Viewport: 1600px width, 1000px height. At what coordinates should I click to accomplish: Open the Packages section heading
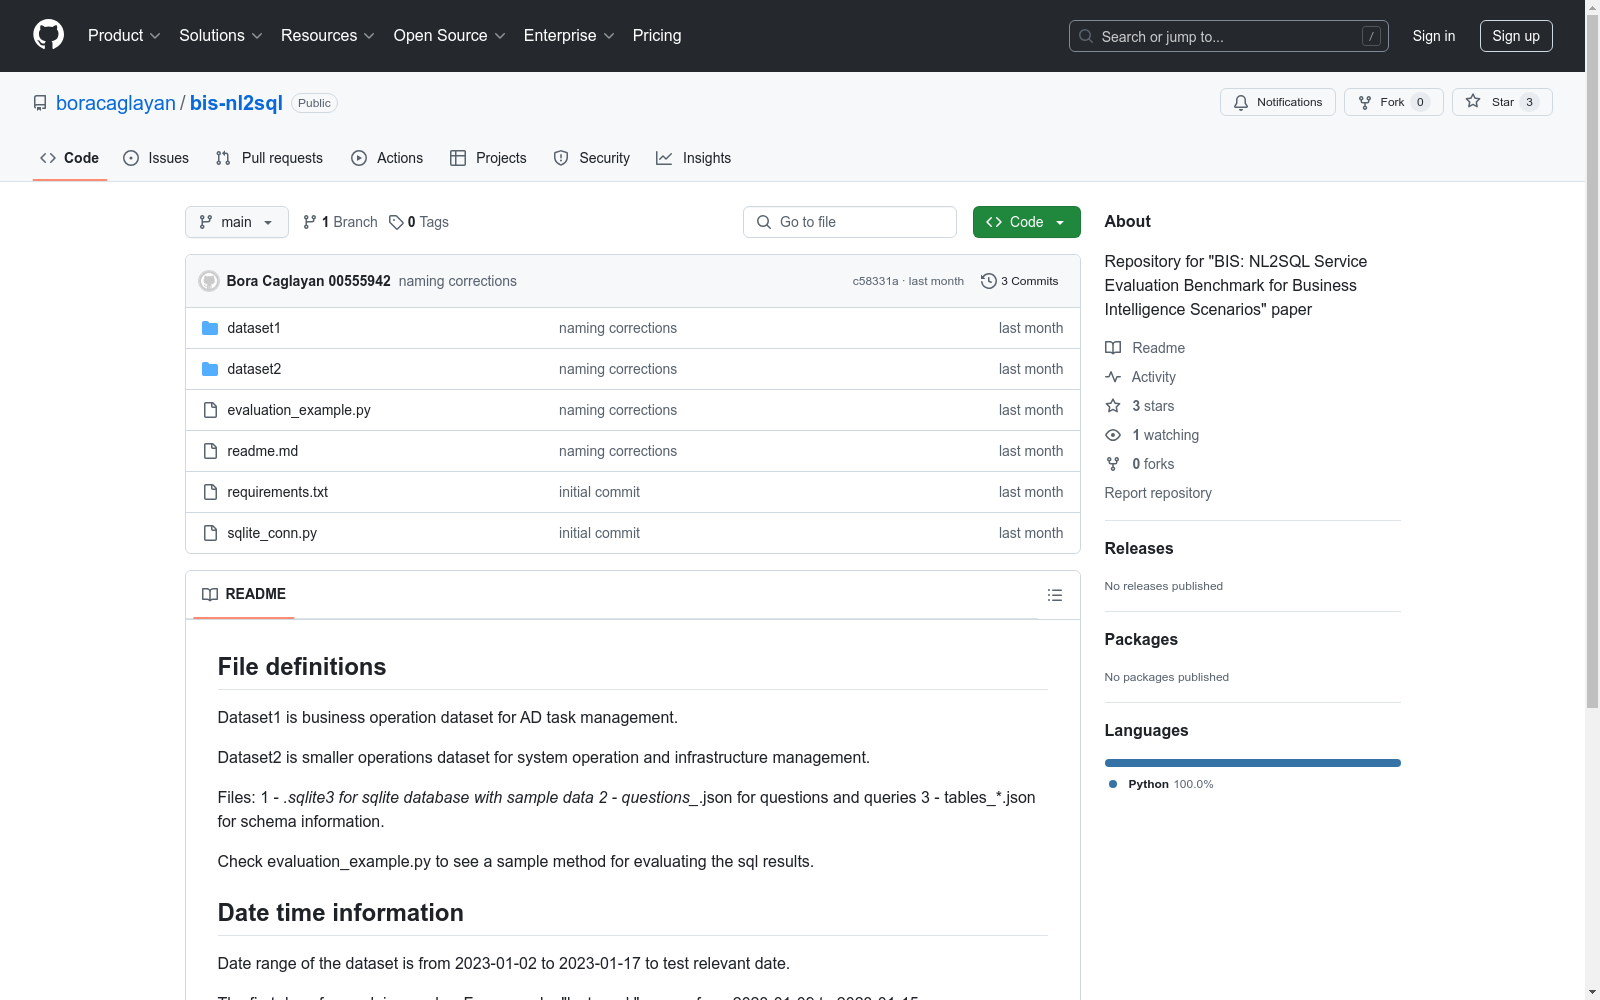coord(1141,639)
